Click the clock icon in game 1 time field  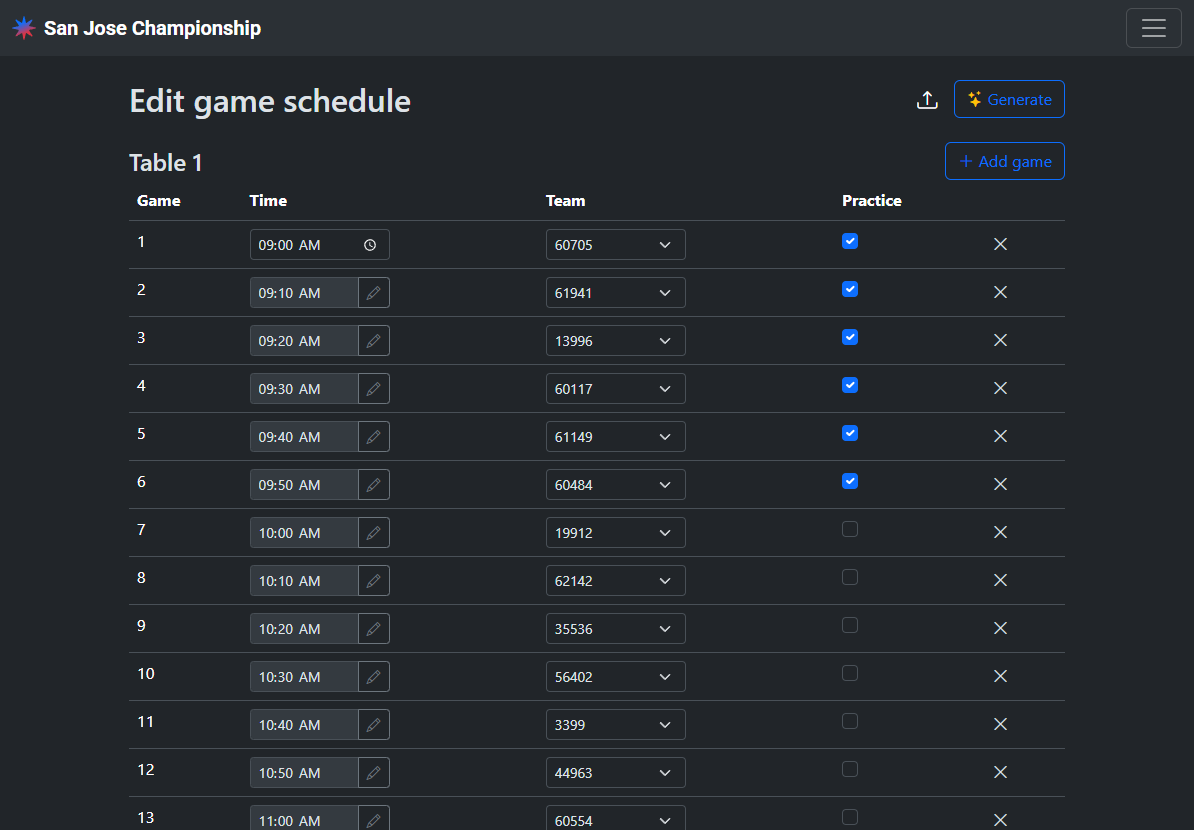(370, 245)
